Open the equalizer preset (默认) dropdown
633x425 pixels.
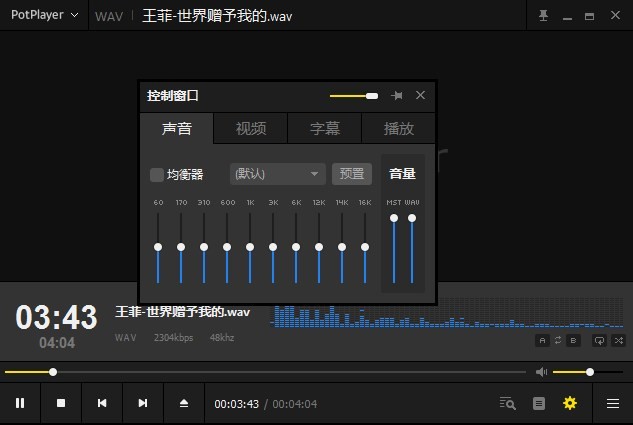point(278,174)
